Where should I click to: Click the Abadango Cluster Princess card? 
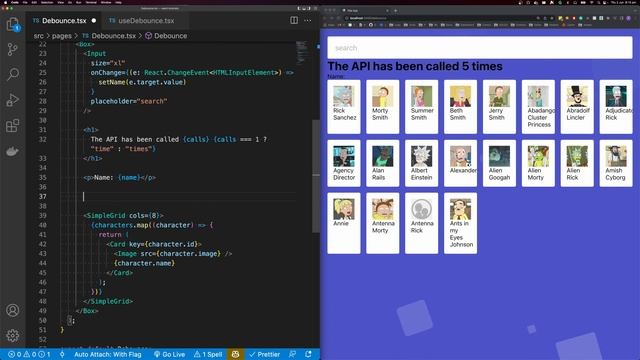pos(538,107)
